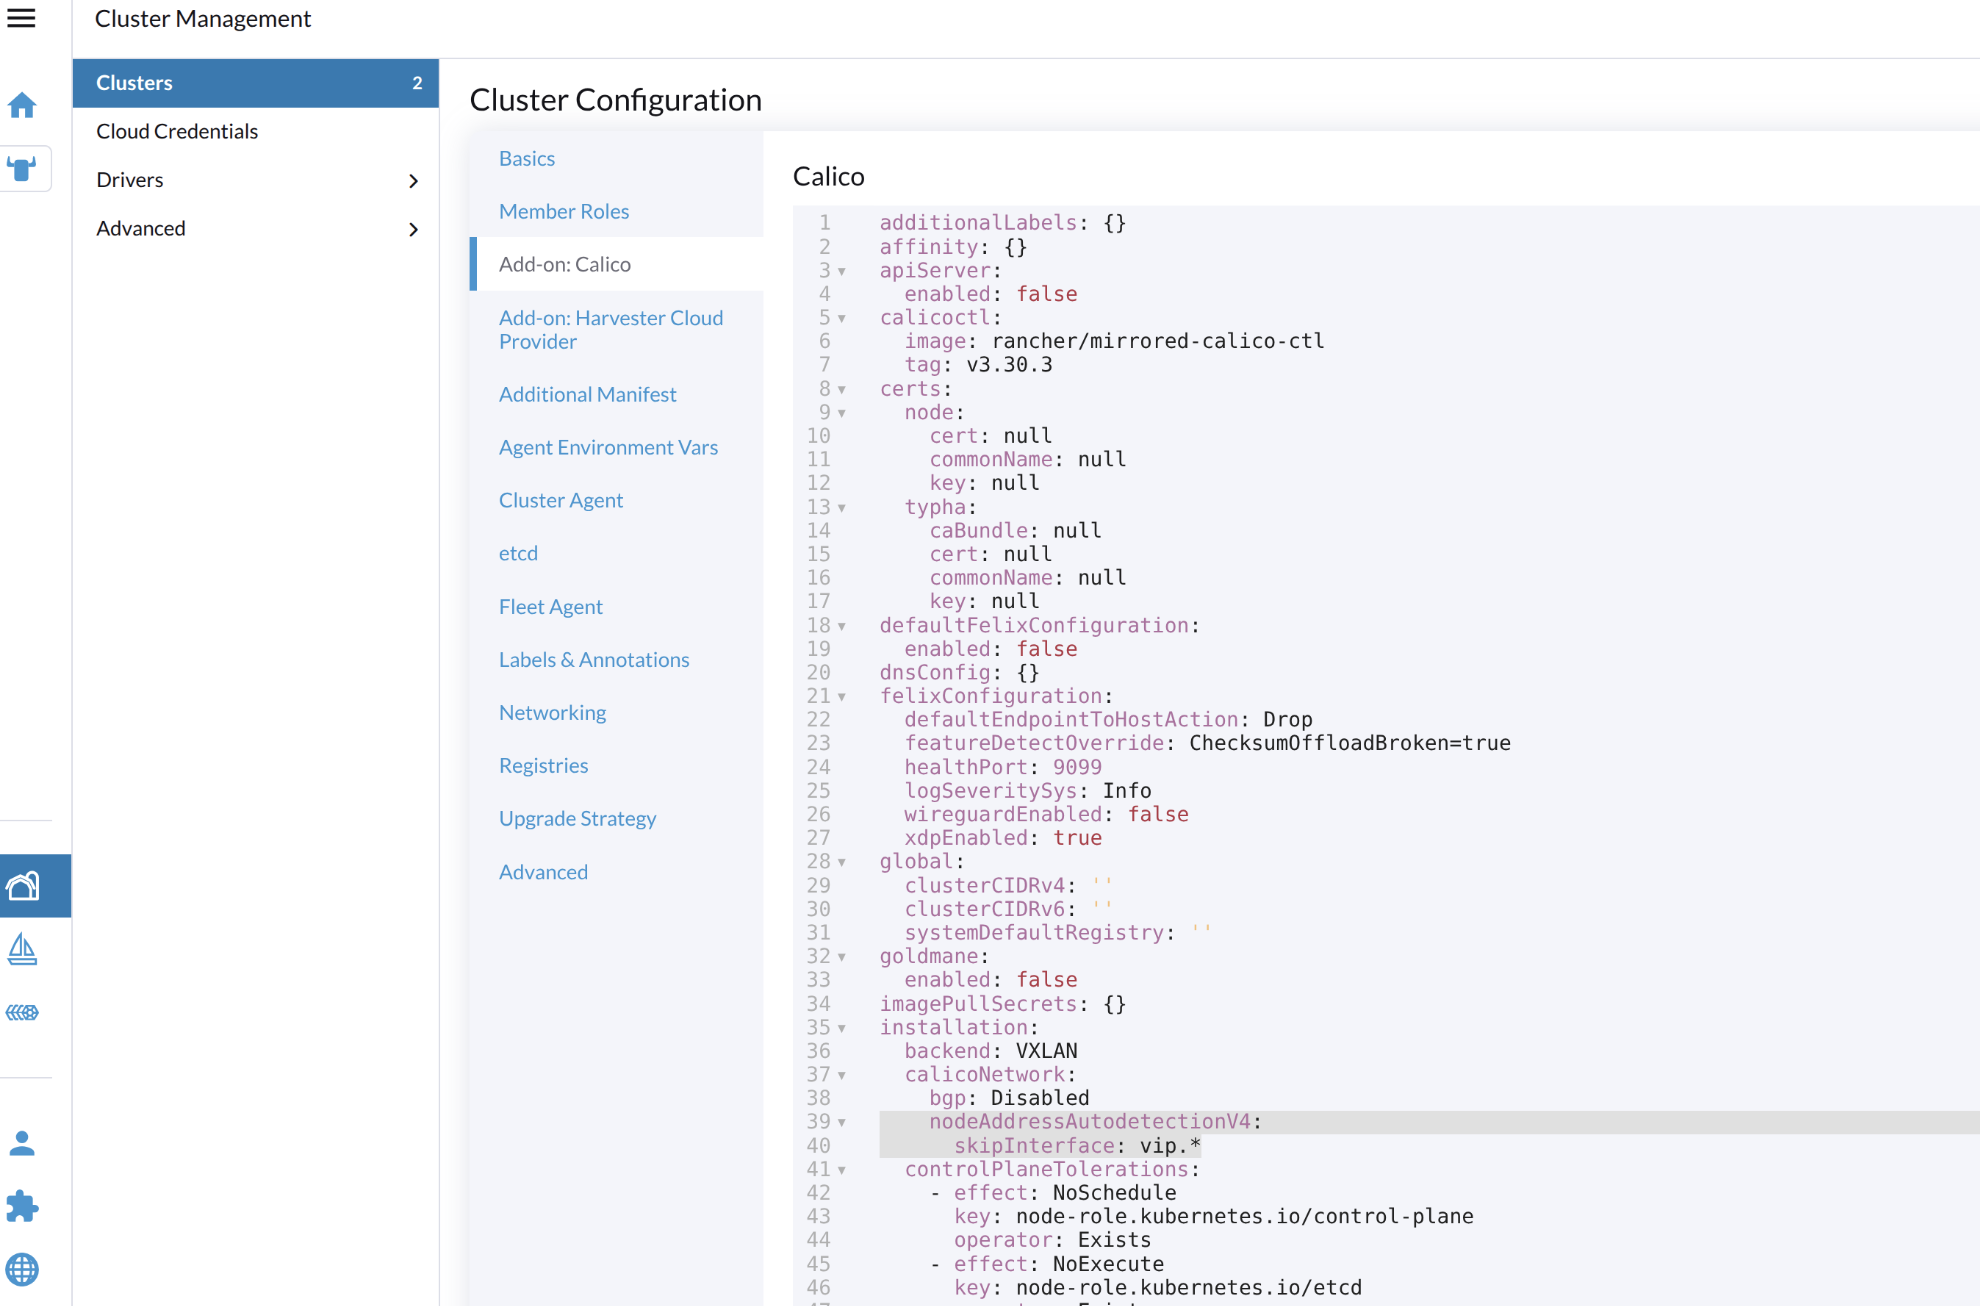Collapse the apiServer YAML fold arrow

(842, 271)
